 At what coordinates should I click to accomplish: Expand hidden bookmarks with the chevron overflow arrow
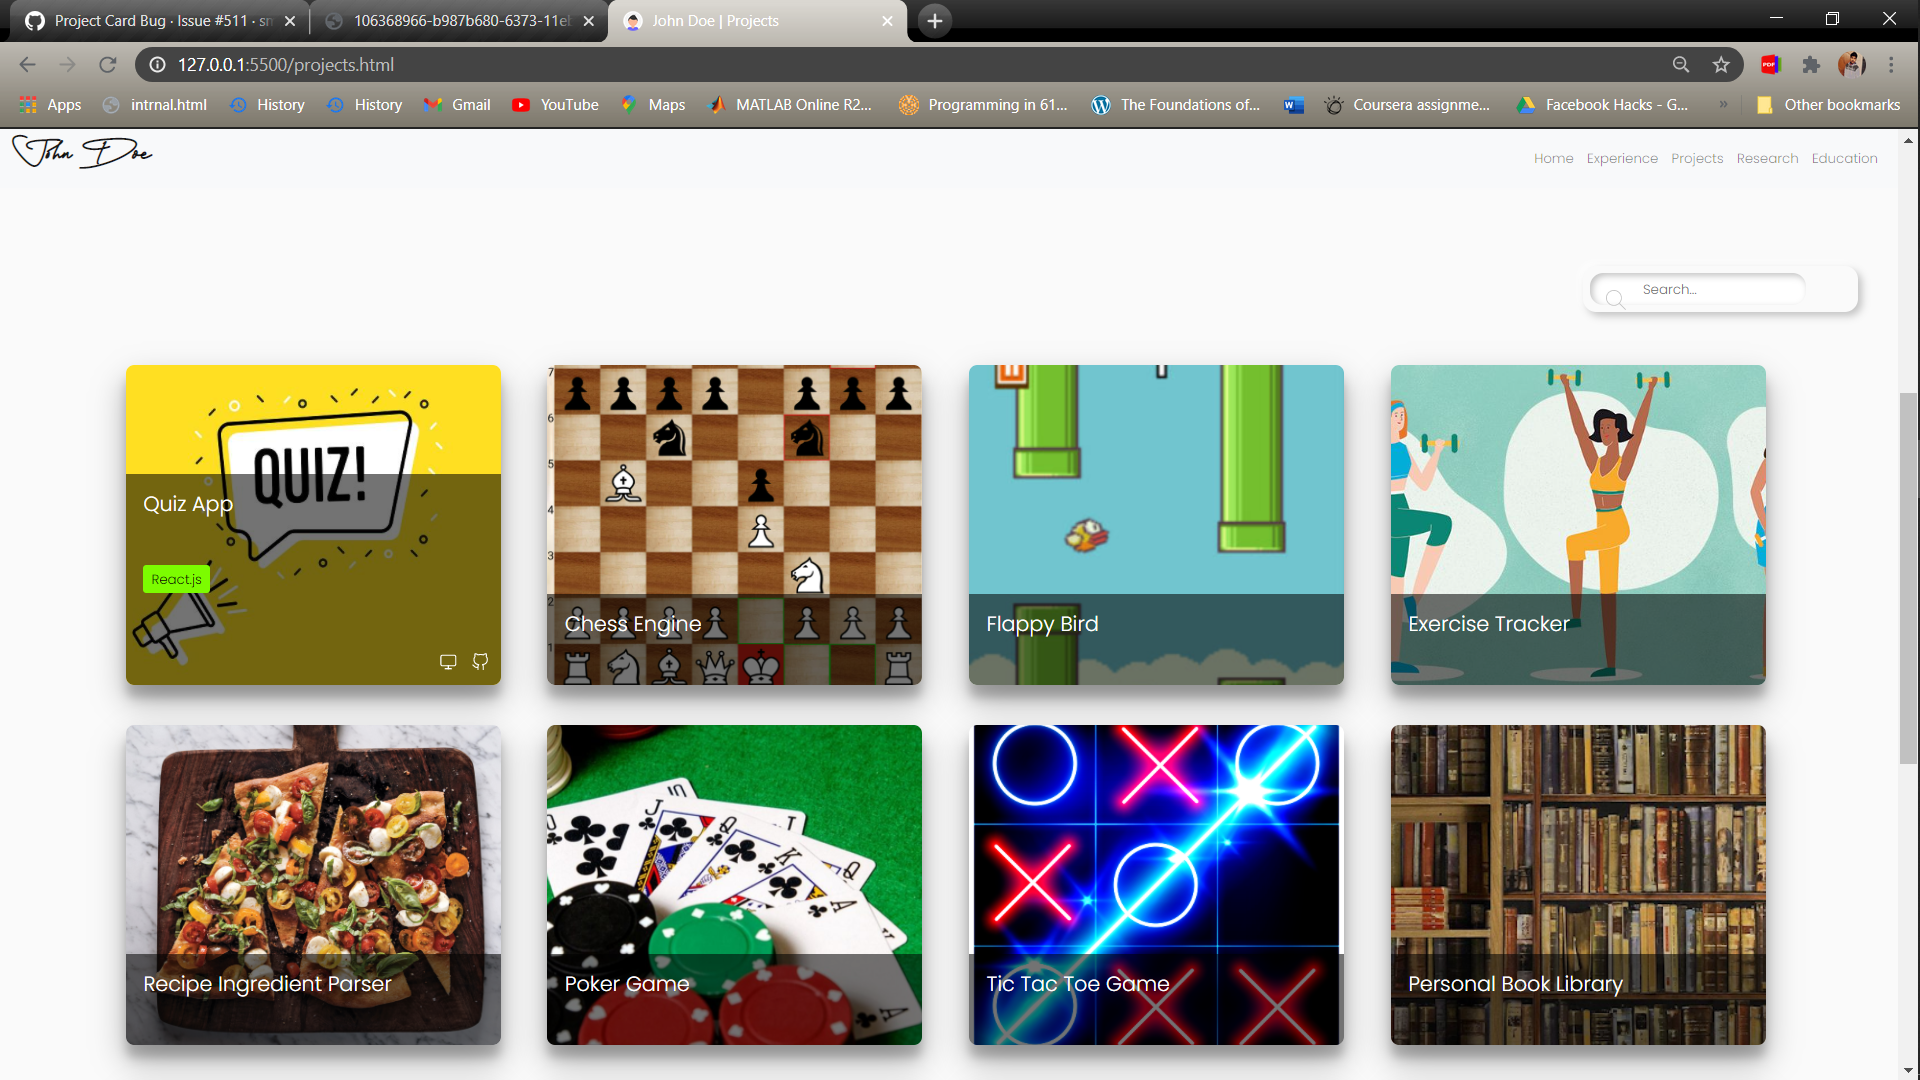point(1724,104)
